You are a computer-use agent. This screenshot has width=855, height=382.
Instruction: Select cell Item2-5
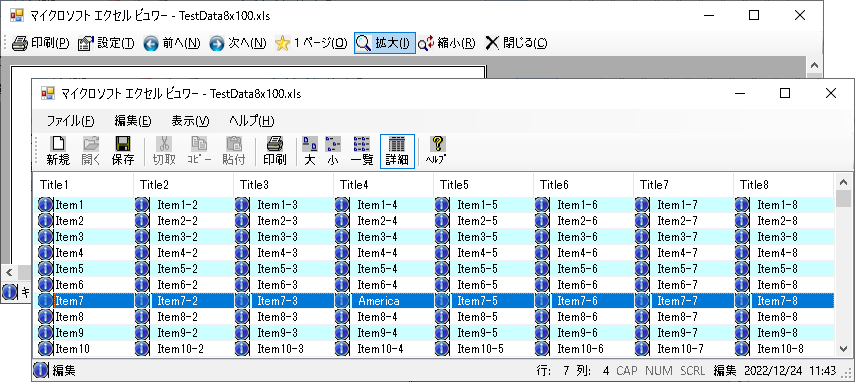pos(477,221)
